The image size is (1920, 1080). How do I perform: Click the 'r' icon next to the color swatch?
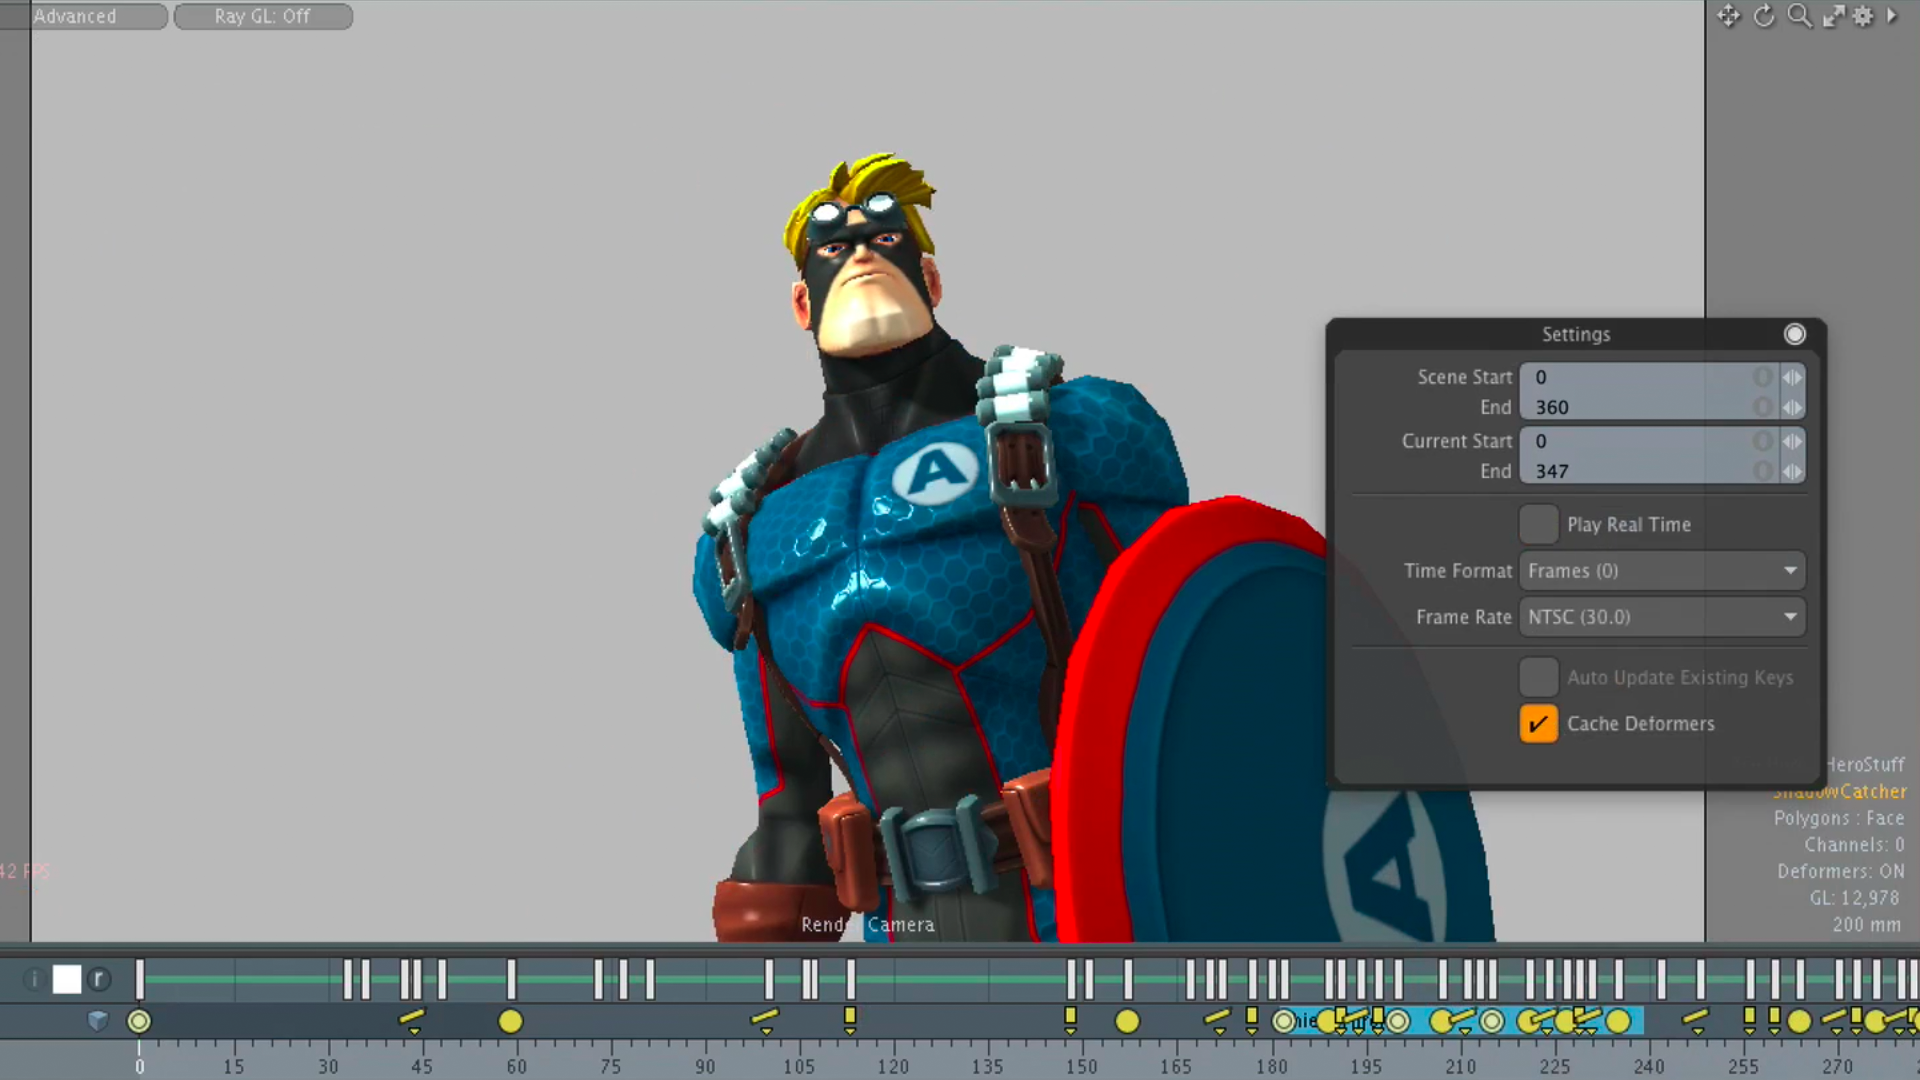pyautogui.click(x=98, y=979)
